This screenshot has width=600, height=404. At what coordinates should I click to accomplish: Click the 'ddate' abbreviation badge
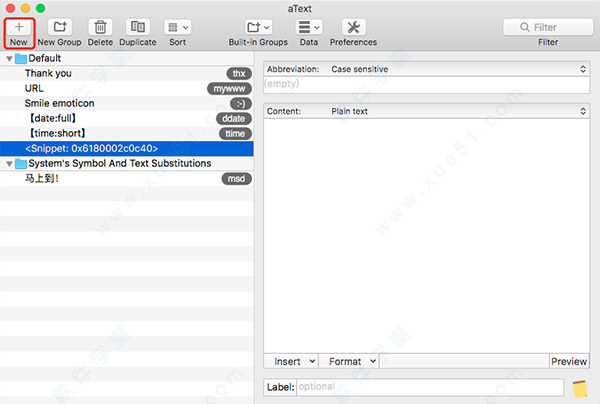tap(233, 119)
